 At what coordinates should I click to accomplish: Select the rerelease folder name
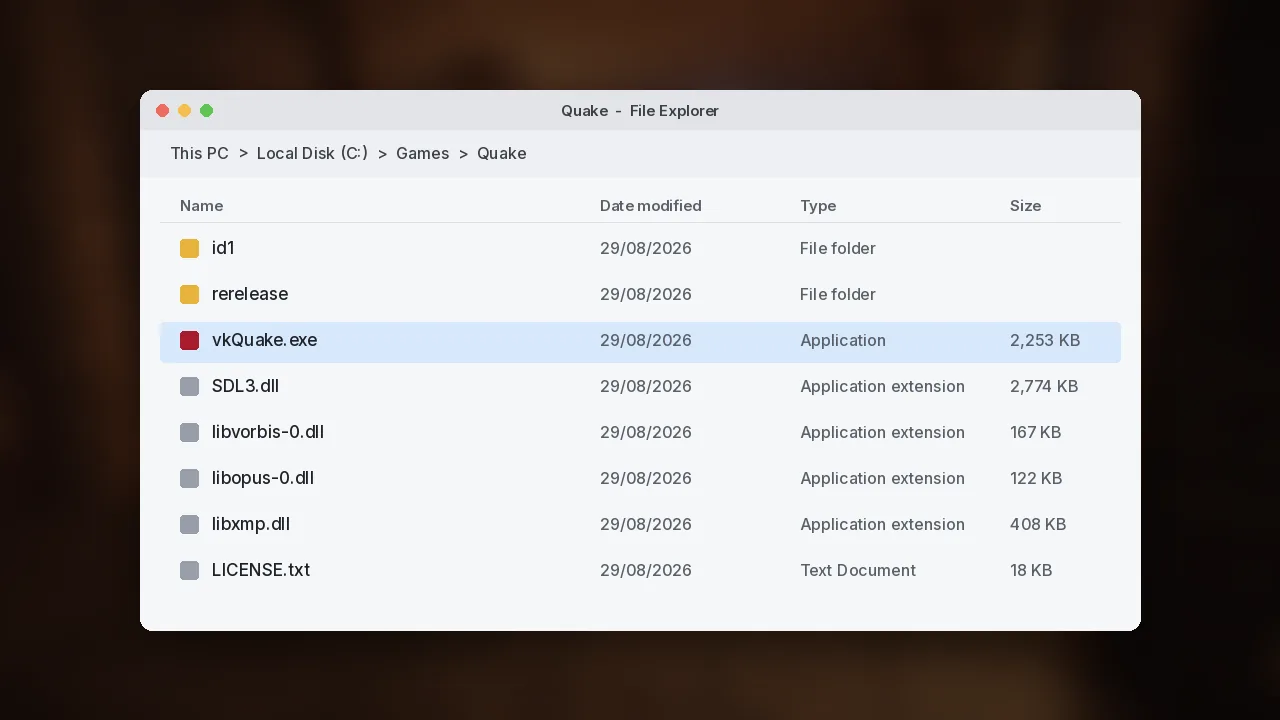[x=250, y=294]
